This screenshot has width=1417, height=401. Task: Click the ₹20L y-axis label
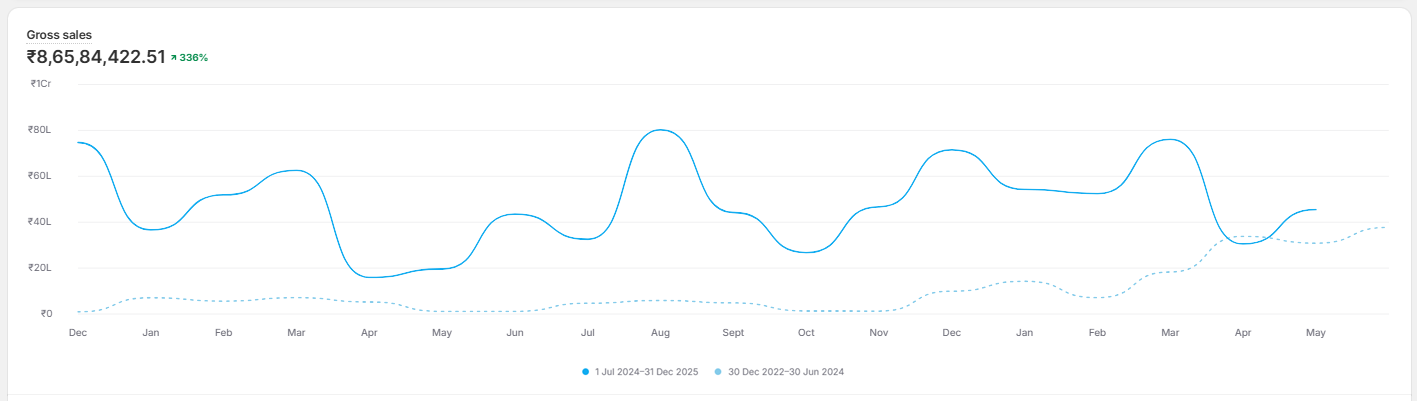point(40,268)
